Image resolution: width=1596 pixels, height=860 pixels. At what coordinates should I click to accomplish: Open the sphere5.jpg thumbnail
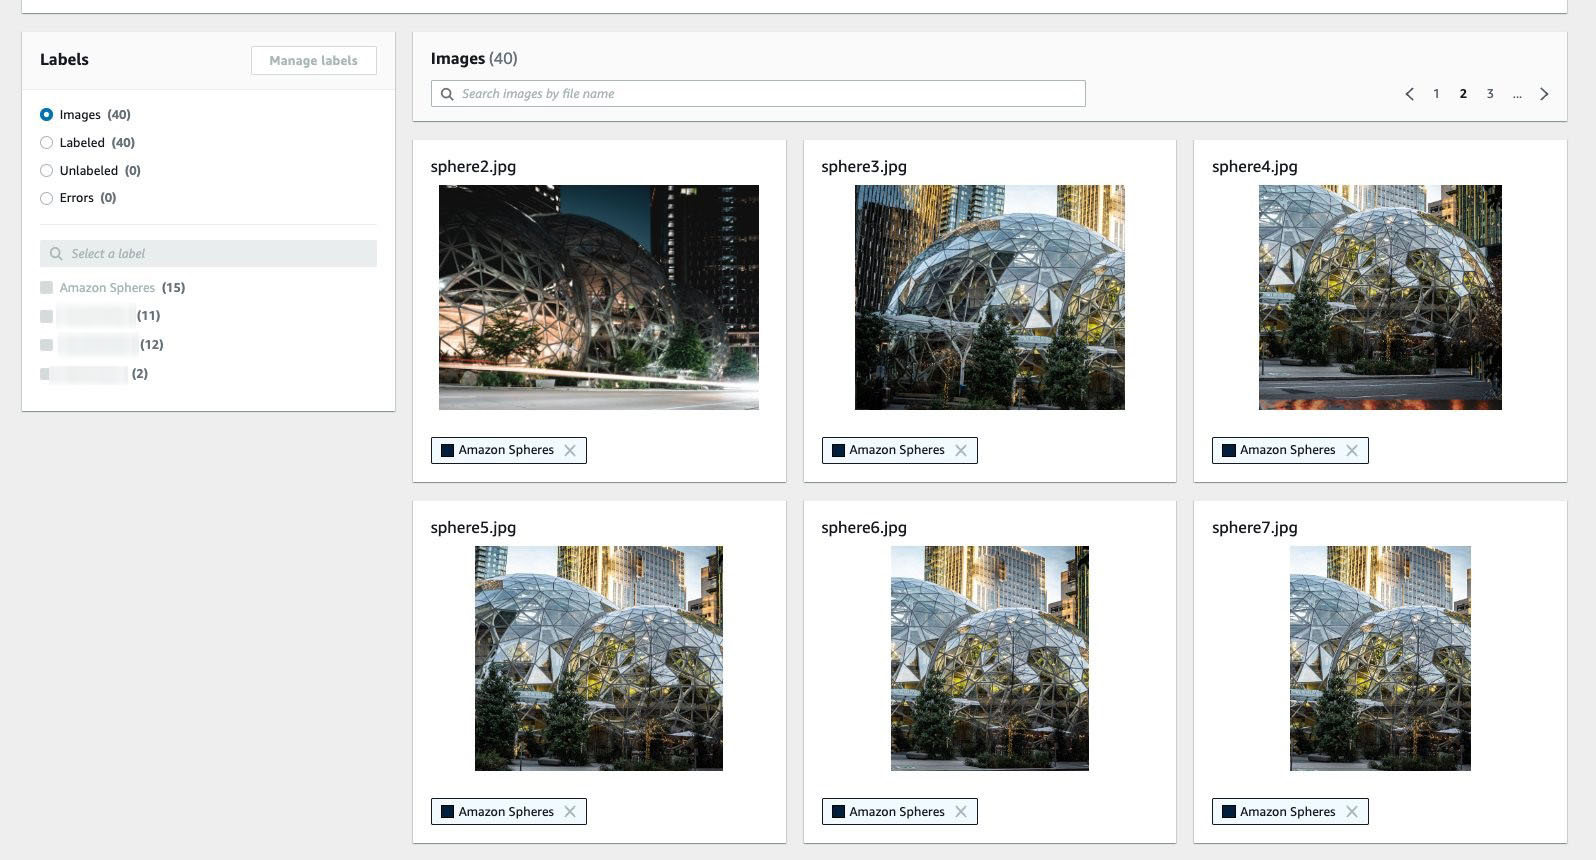599,658
